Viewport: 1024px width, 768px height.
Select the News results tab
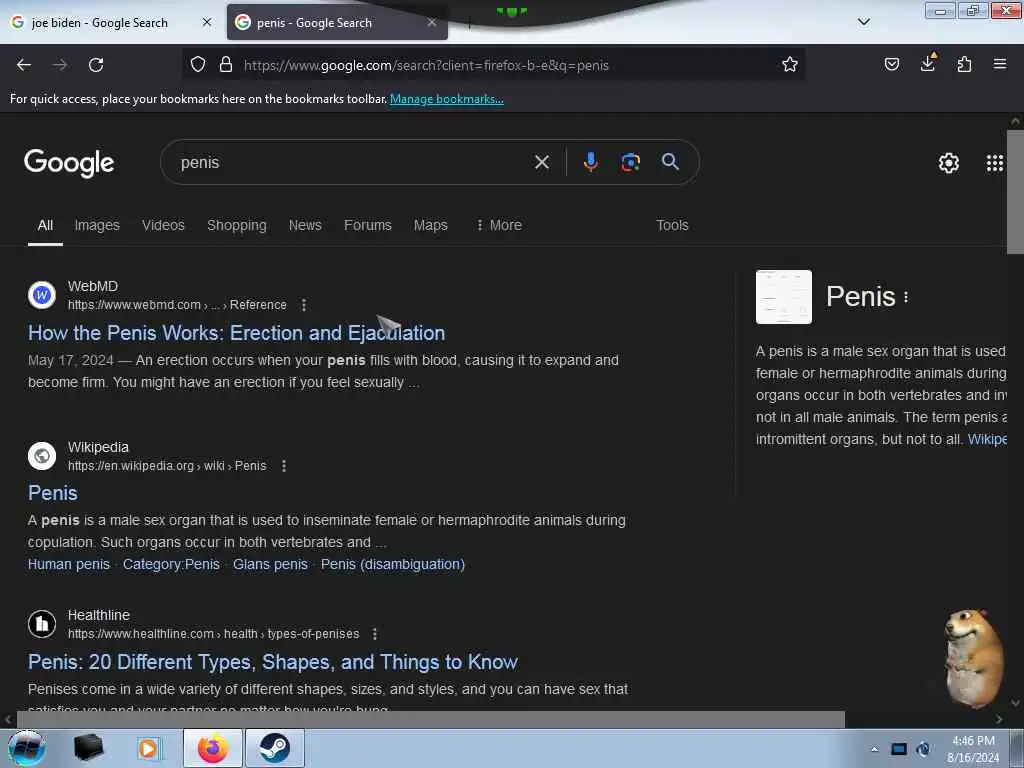pos(305,225)
